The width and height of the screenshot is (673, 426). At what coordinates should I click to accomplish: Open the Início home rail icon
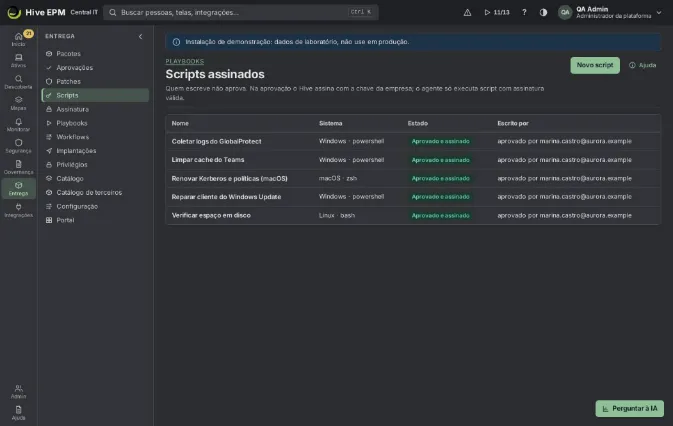tap(18, 39)
